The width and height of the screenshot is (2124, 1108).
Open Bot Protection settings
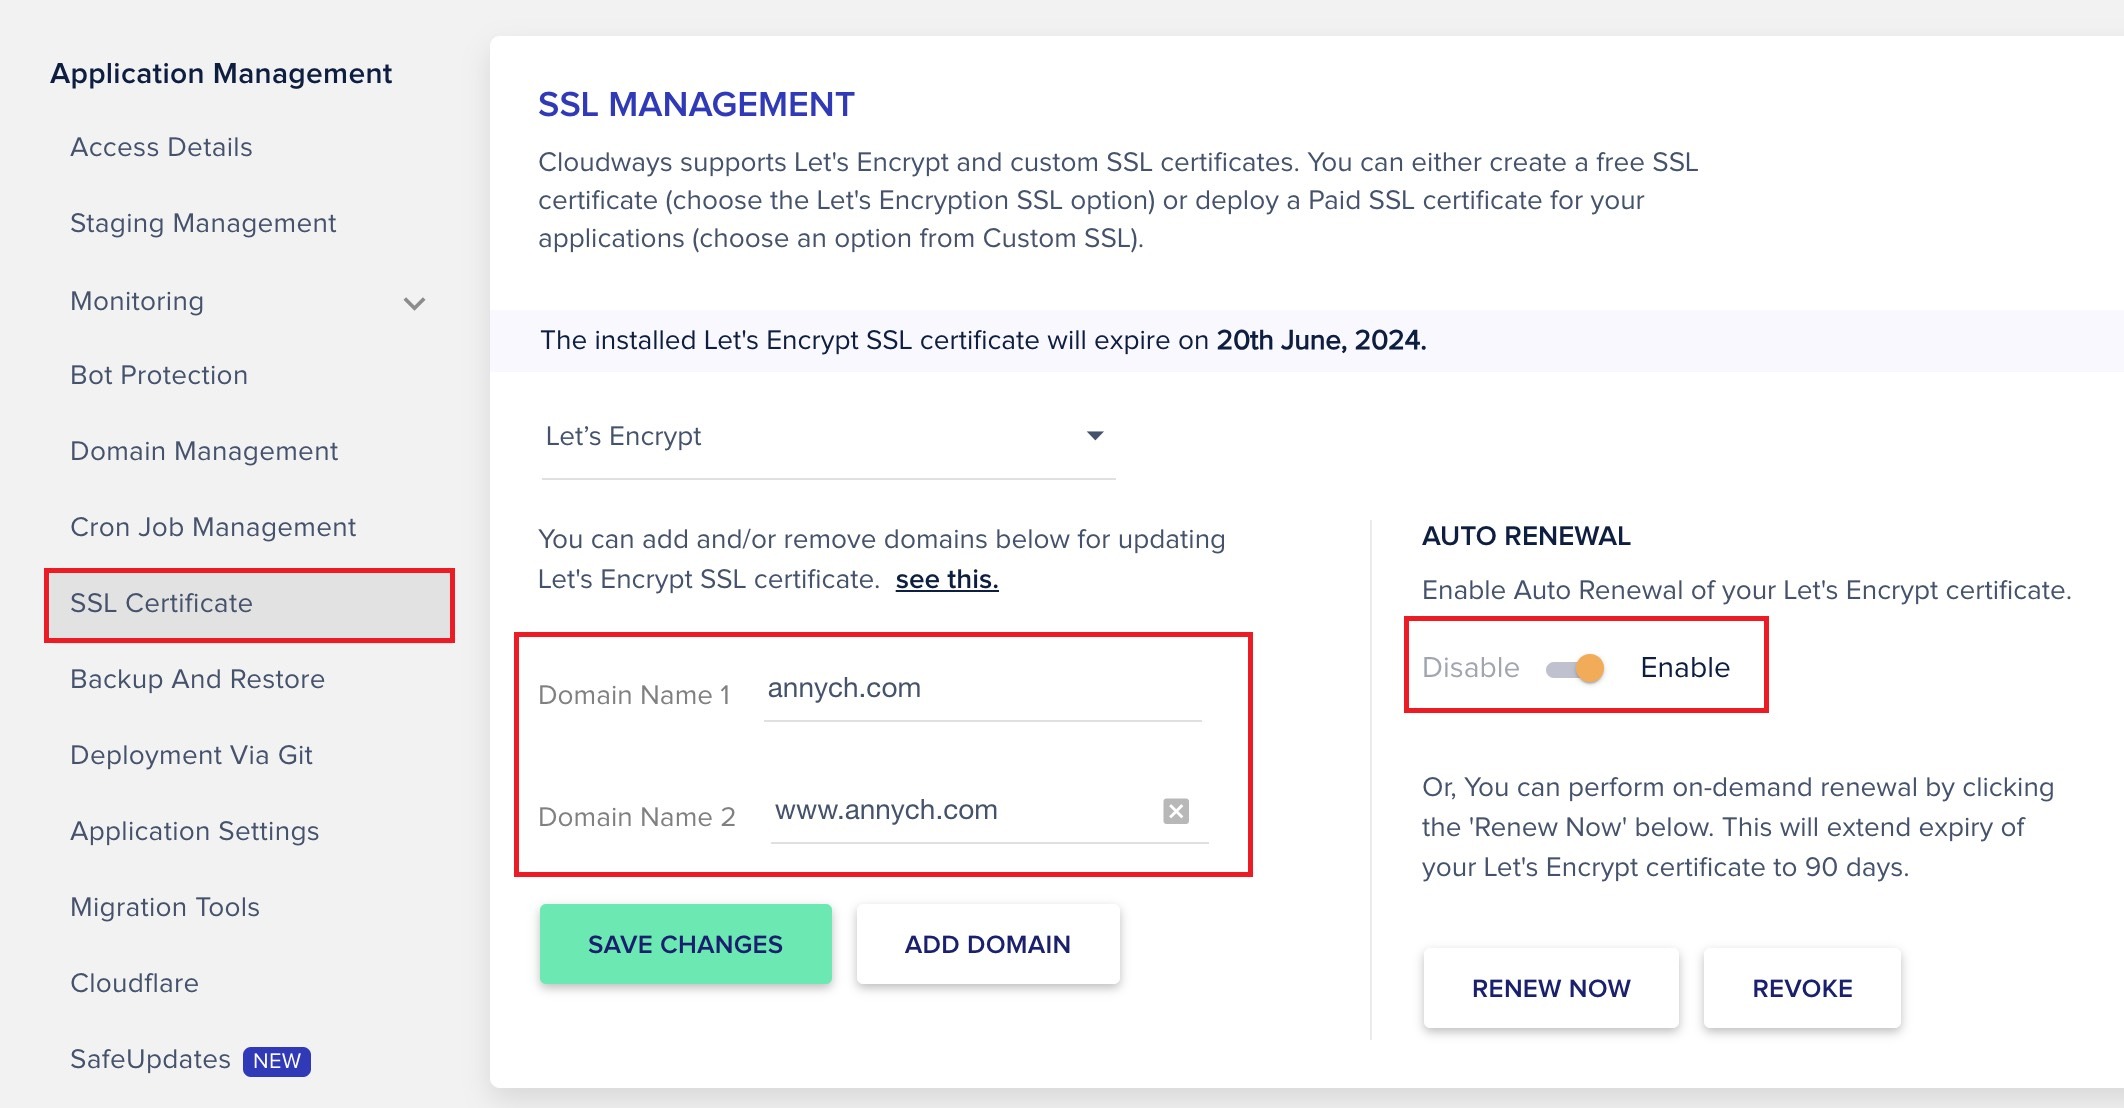coord(159,375)
